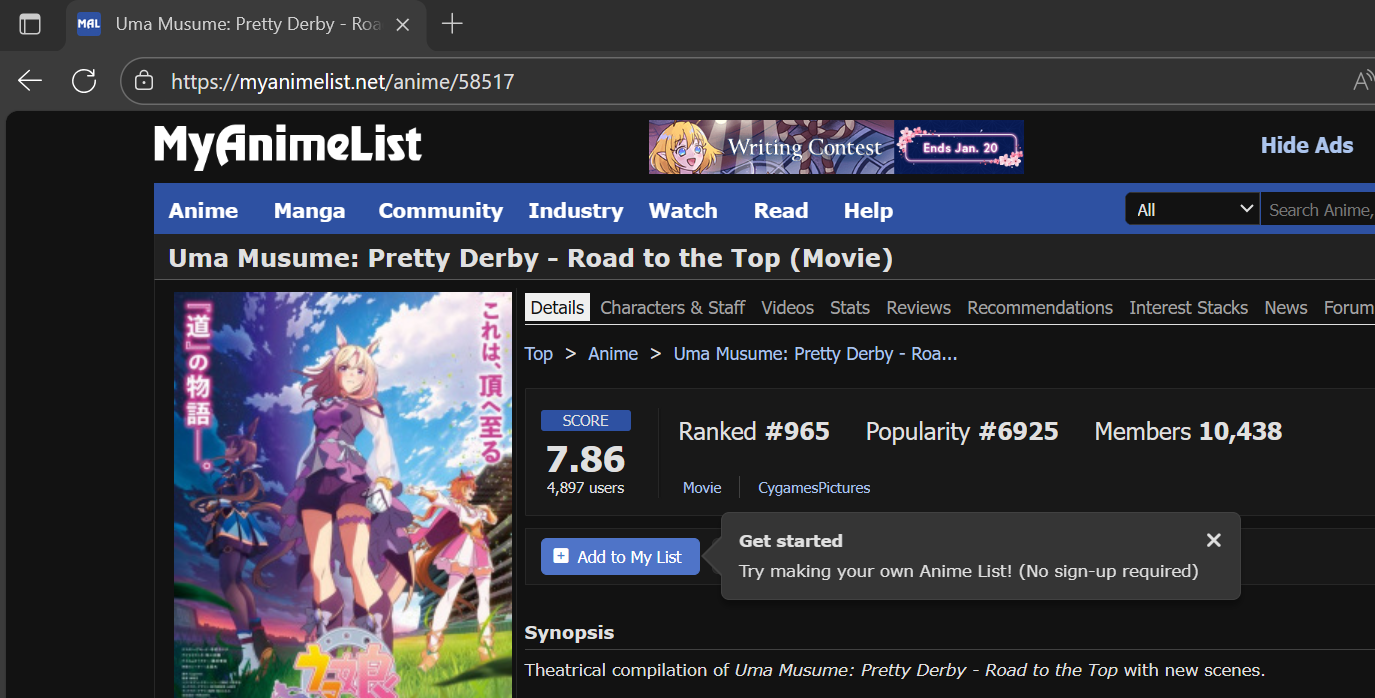Open the Community navigation menu
This screenshot has height=698, width=1375.
(x=440, y=211)
